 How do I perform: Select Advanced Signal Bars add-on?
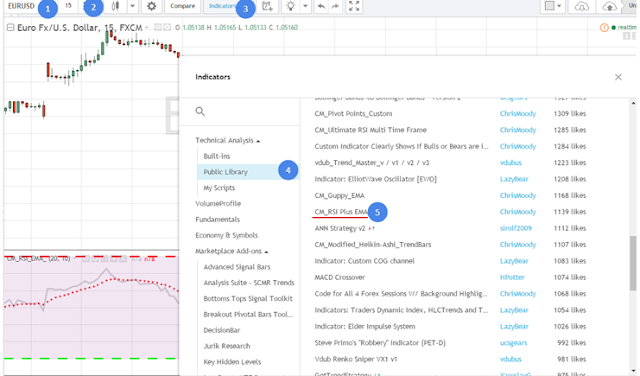pyautogui.click(x=237, y=267)
